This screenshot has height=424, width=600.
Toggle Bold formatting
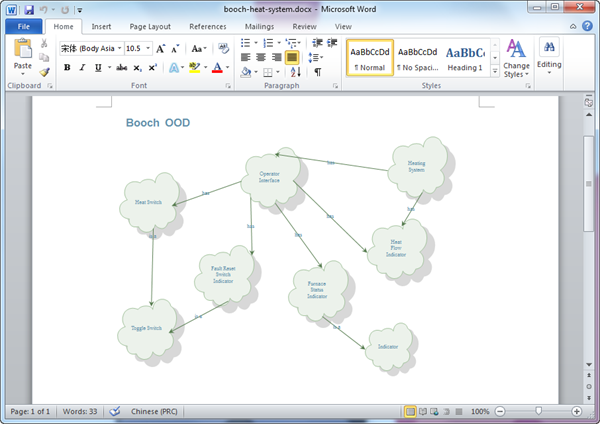click(x=67, y=68)
